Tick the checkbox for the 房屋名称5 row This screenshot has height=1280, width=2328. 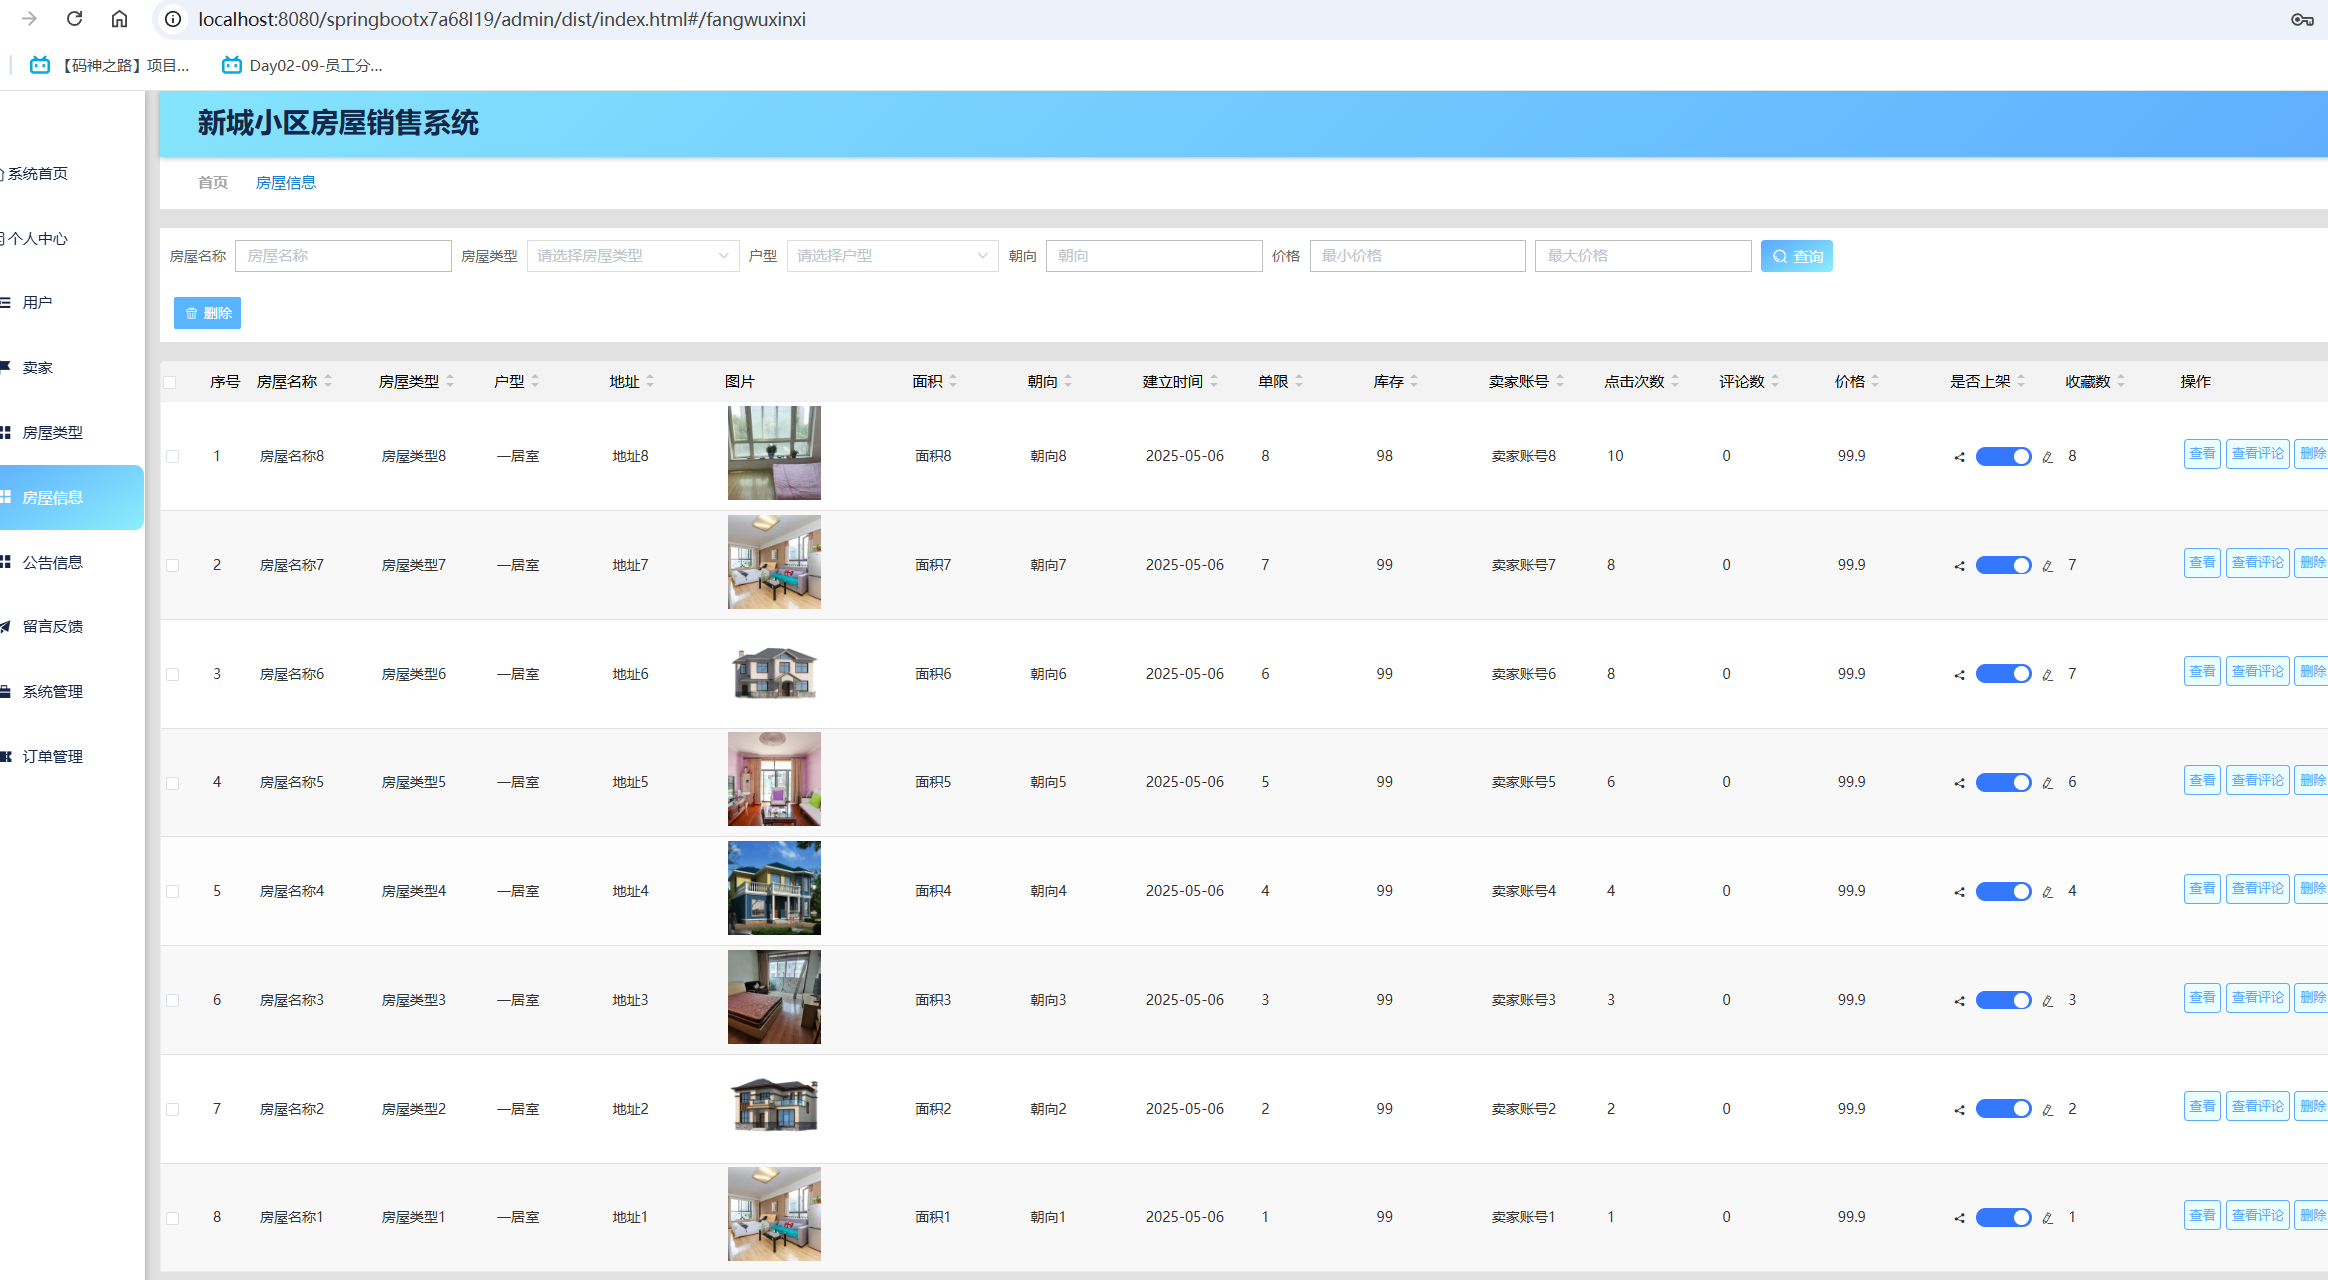[172, 783]
